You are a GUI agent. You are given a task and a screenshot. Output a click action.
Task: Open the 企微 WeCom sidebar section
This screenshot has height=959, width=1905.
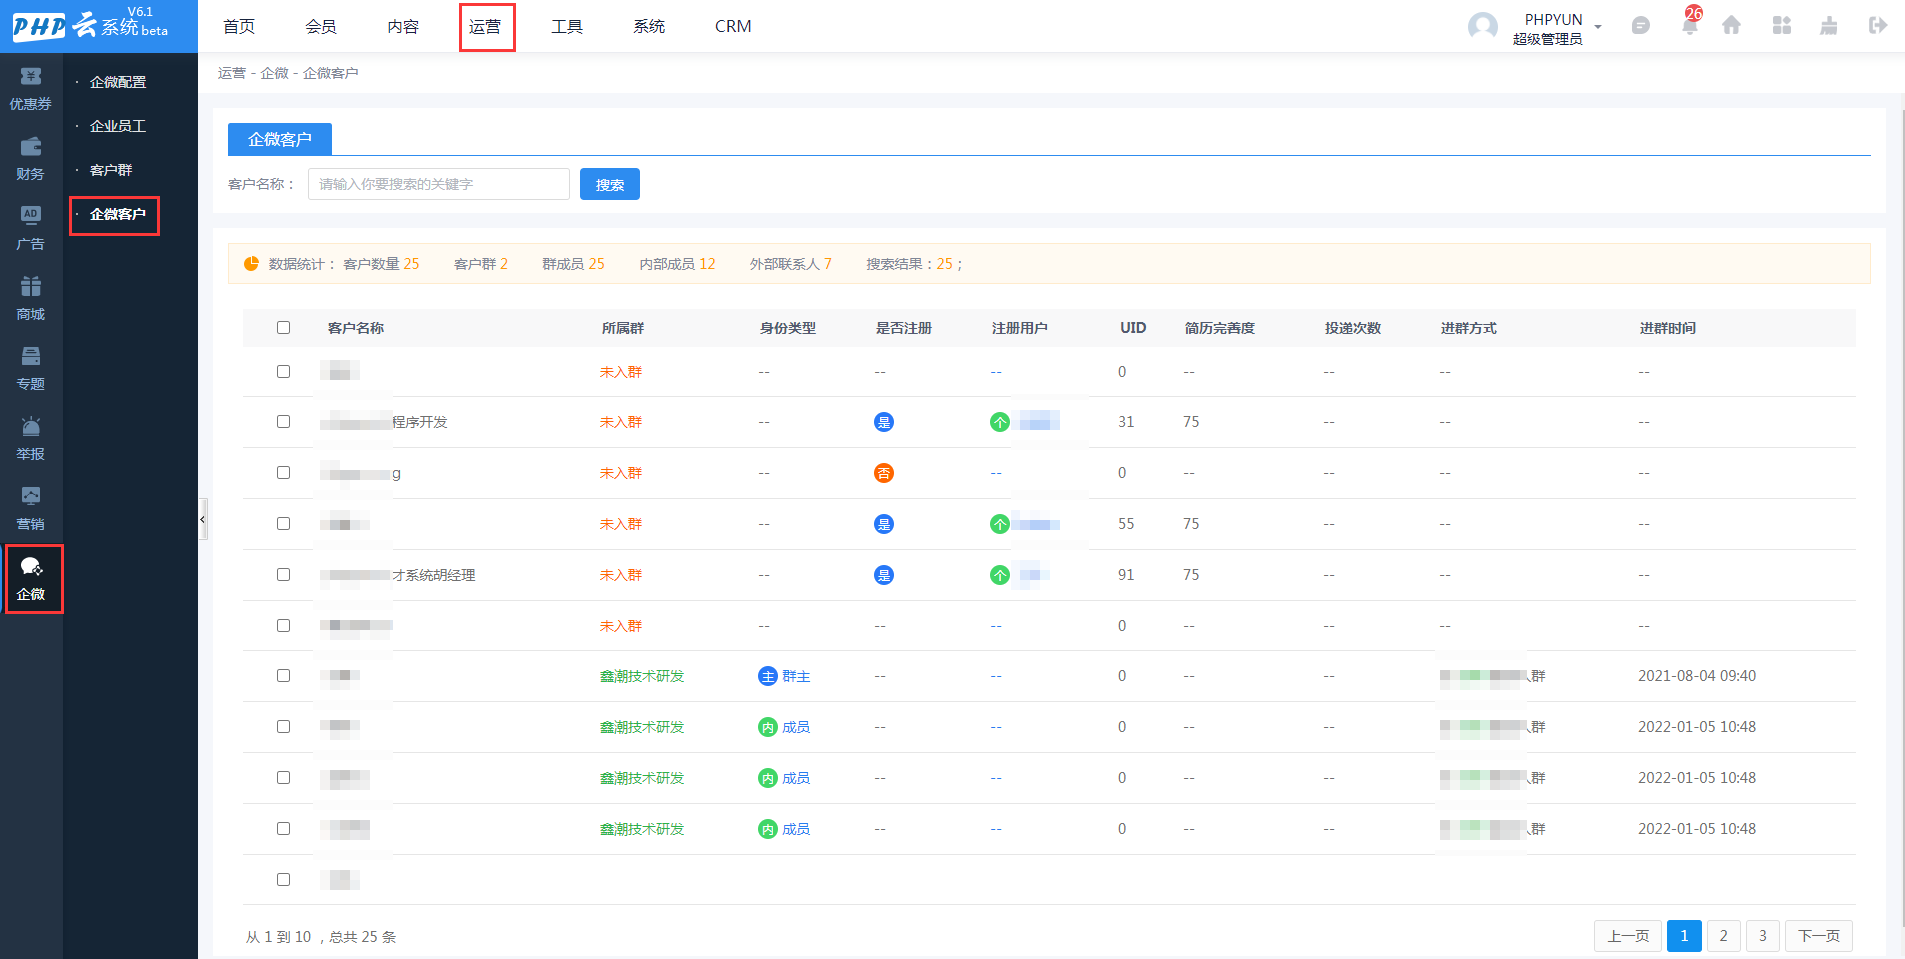31,579
